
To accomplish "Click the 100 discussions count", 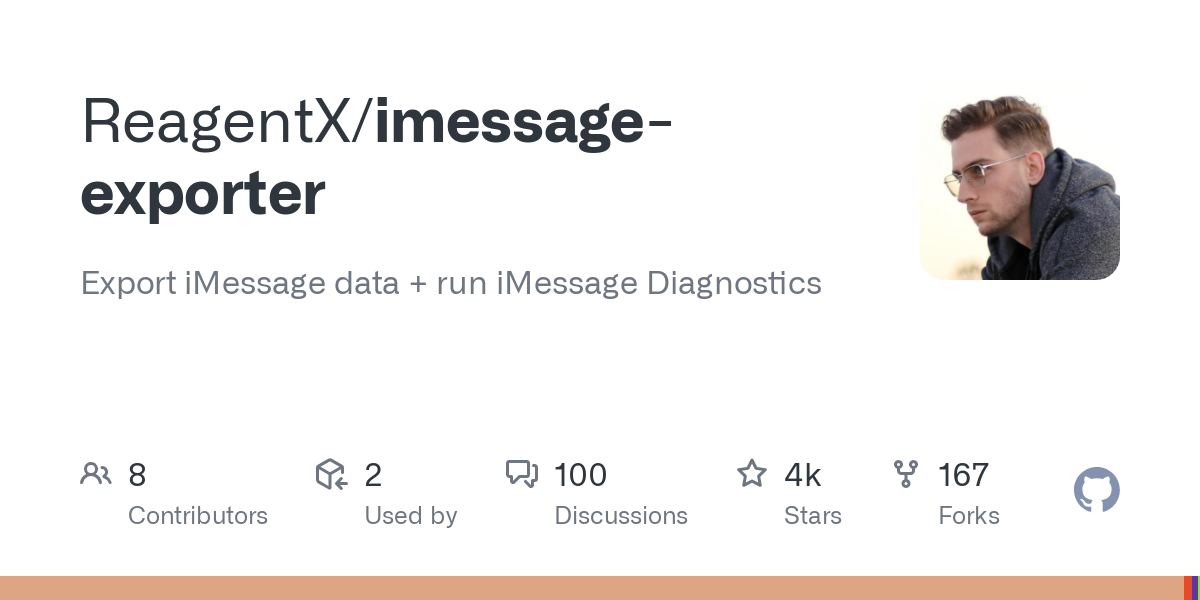I will pos(580,475).
